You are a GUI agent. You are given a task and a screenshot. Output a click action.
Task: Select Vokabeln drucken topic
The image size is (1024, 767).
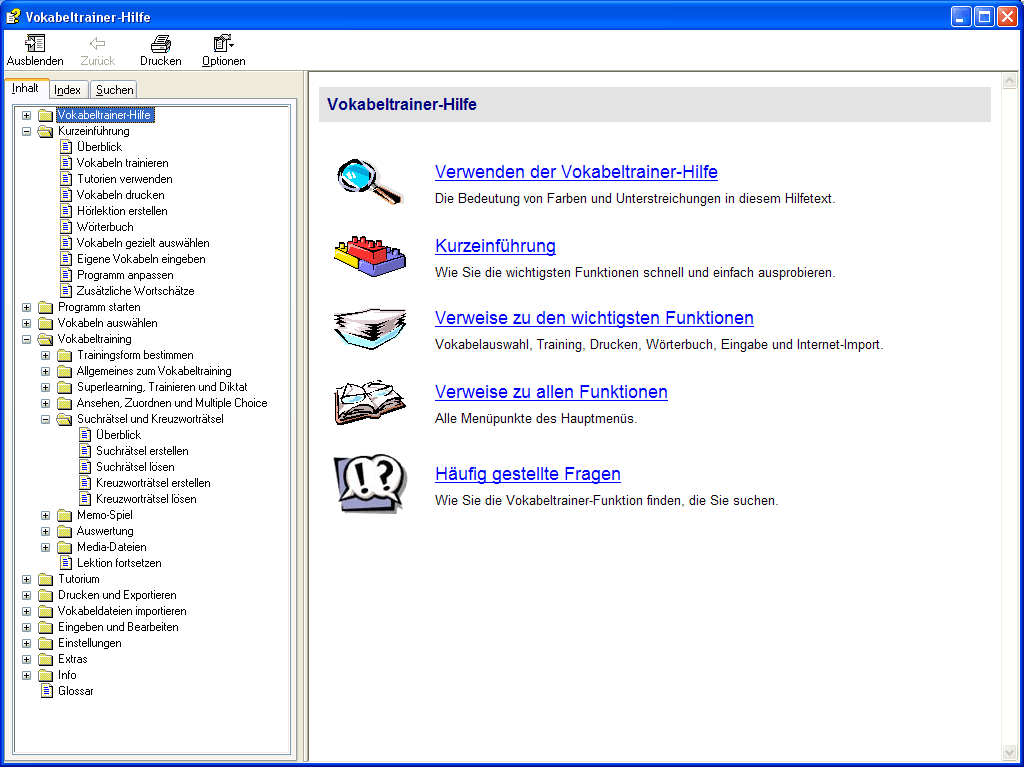pos(121,195)
